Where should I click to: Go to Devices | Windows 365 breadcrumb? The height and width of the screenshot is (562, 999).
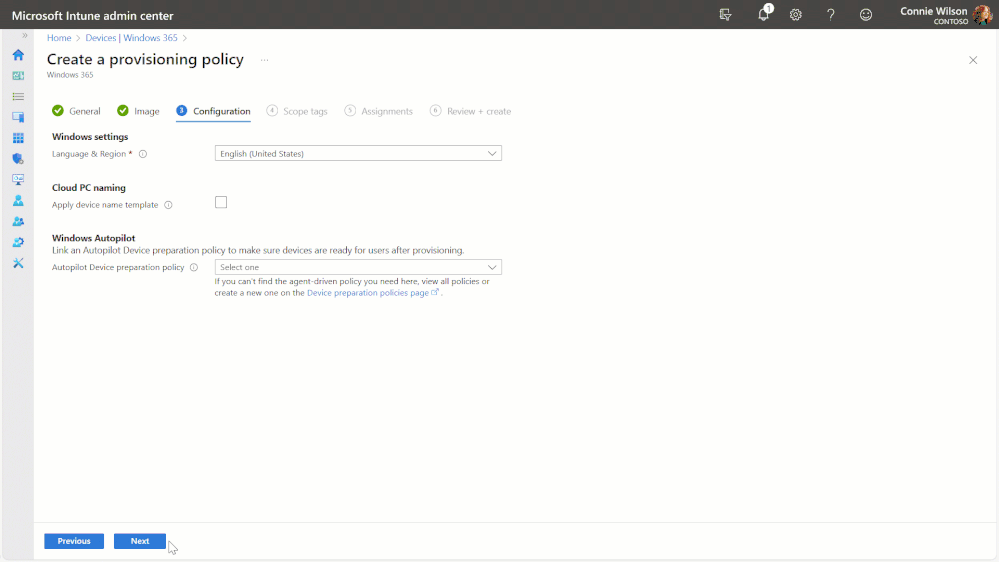coord(131,38)
